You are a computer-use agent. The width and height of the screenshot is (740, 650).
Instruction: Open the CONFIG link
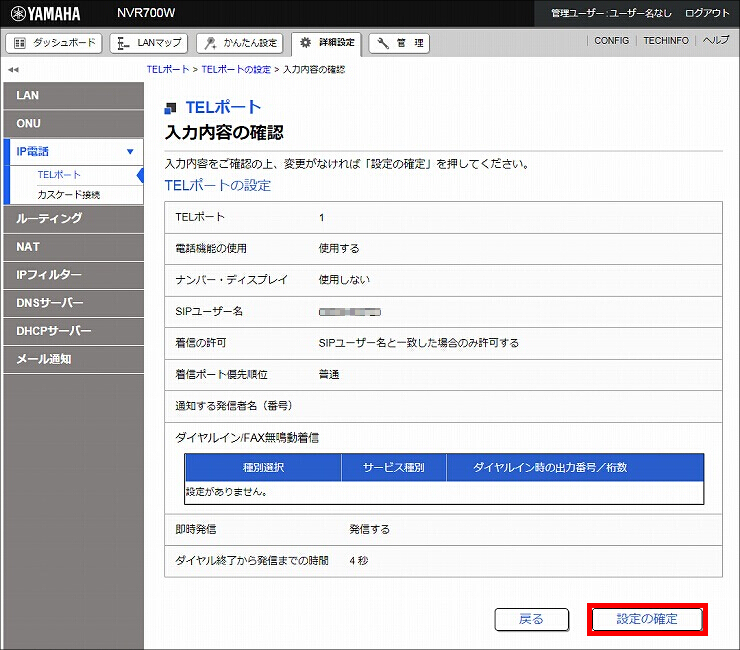click(x=611, y=41)
